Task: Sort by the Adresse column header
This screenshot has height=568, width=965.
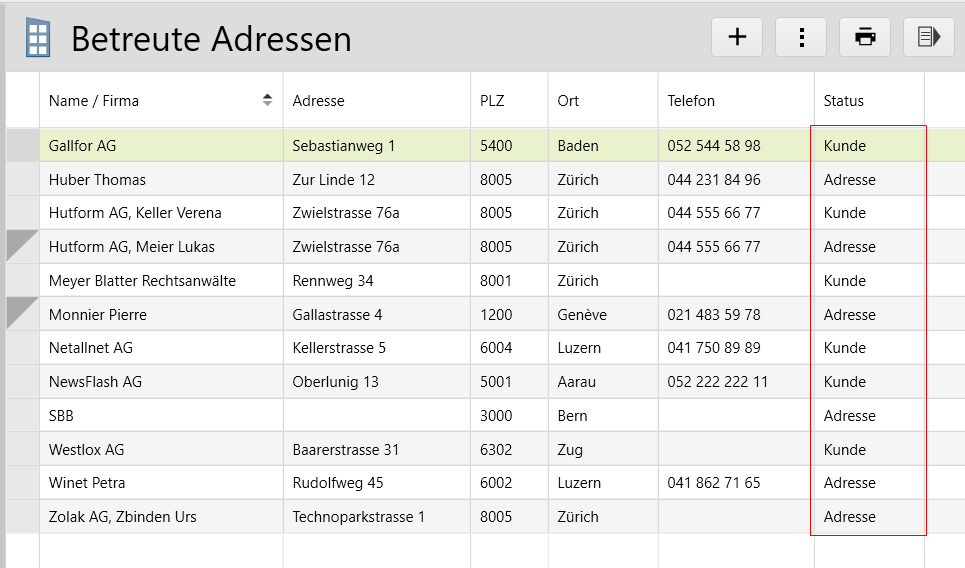Action: coord(318,101)
